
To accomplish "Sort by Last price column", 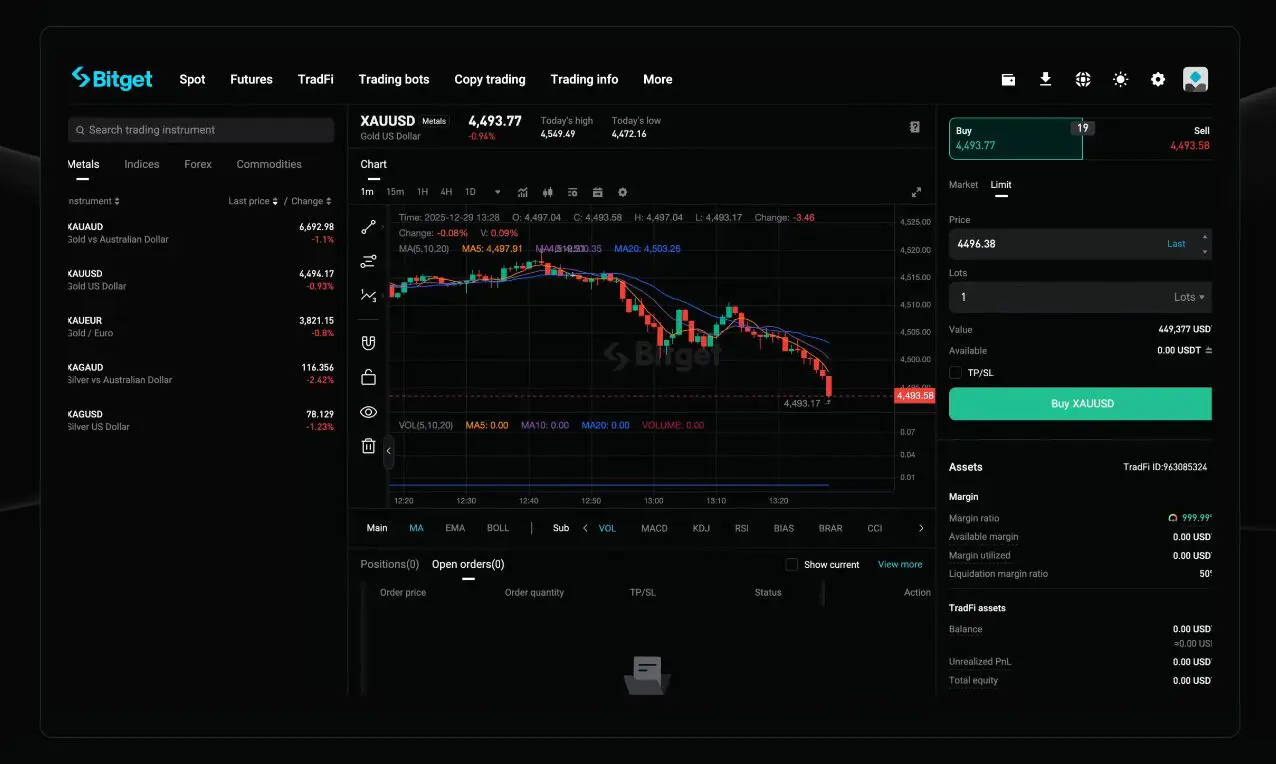I will pyautogui.click(x=253, y=201).
